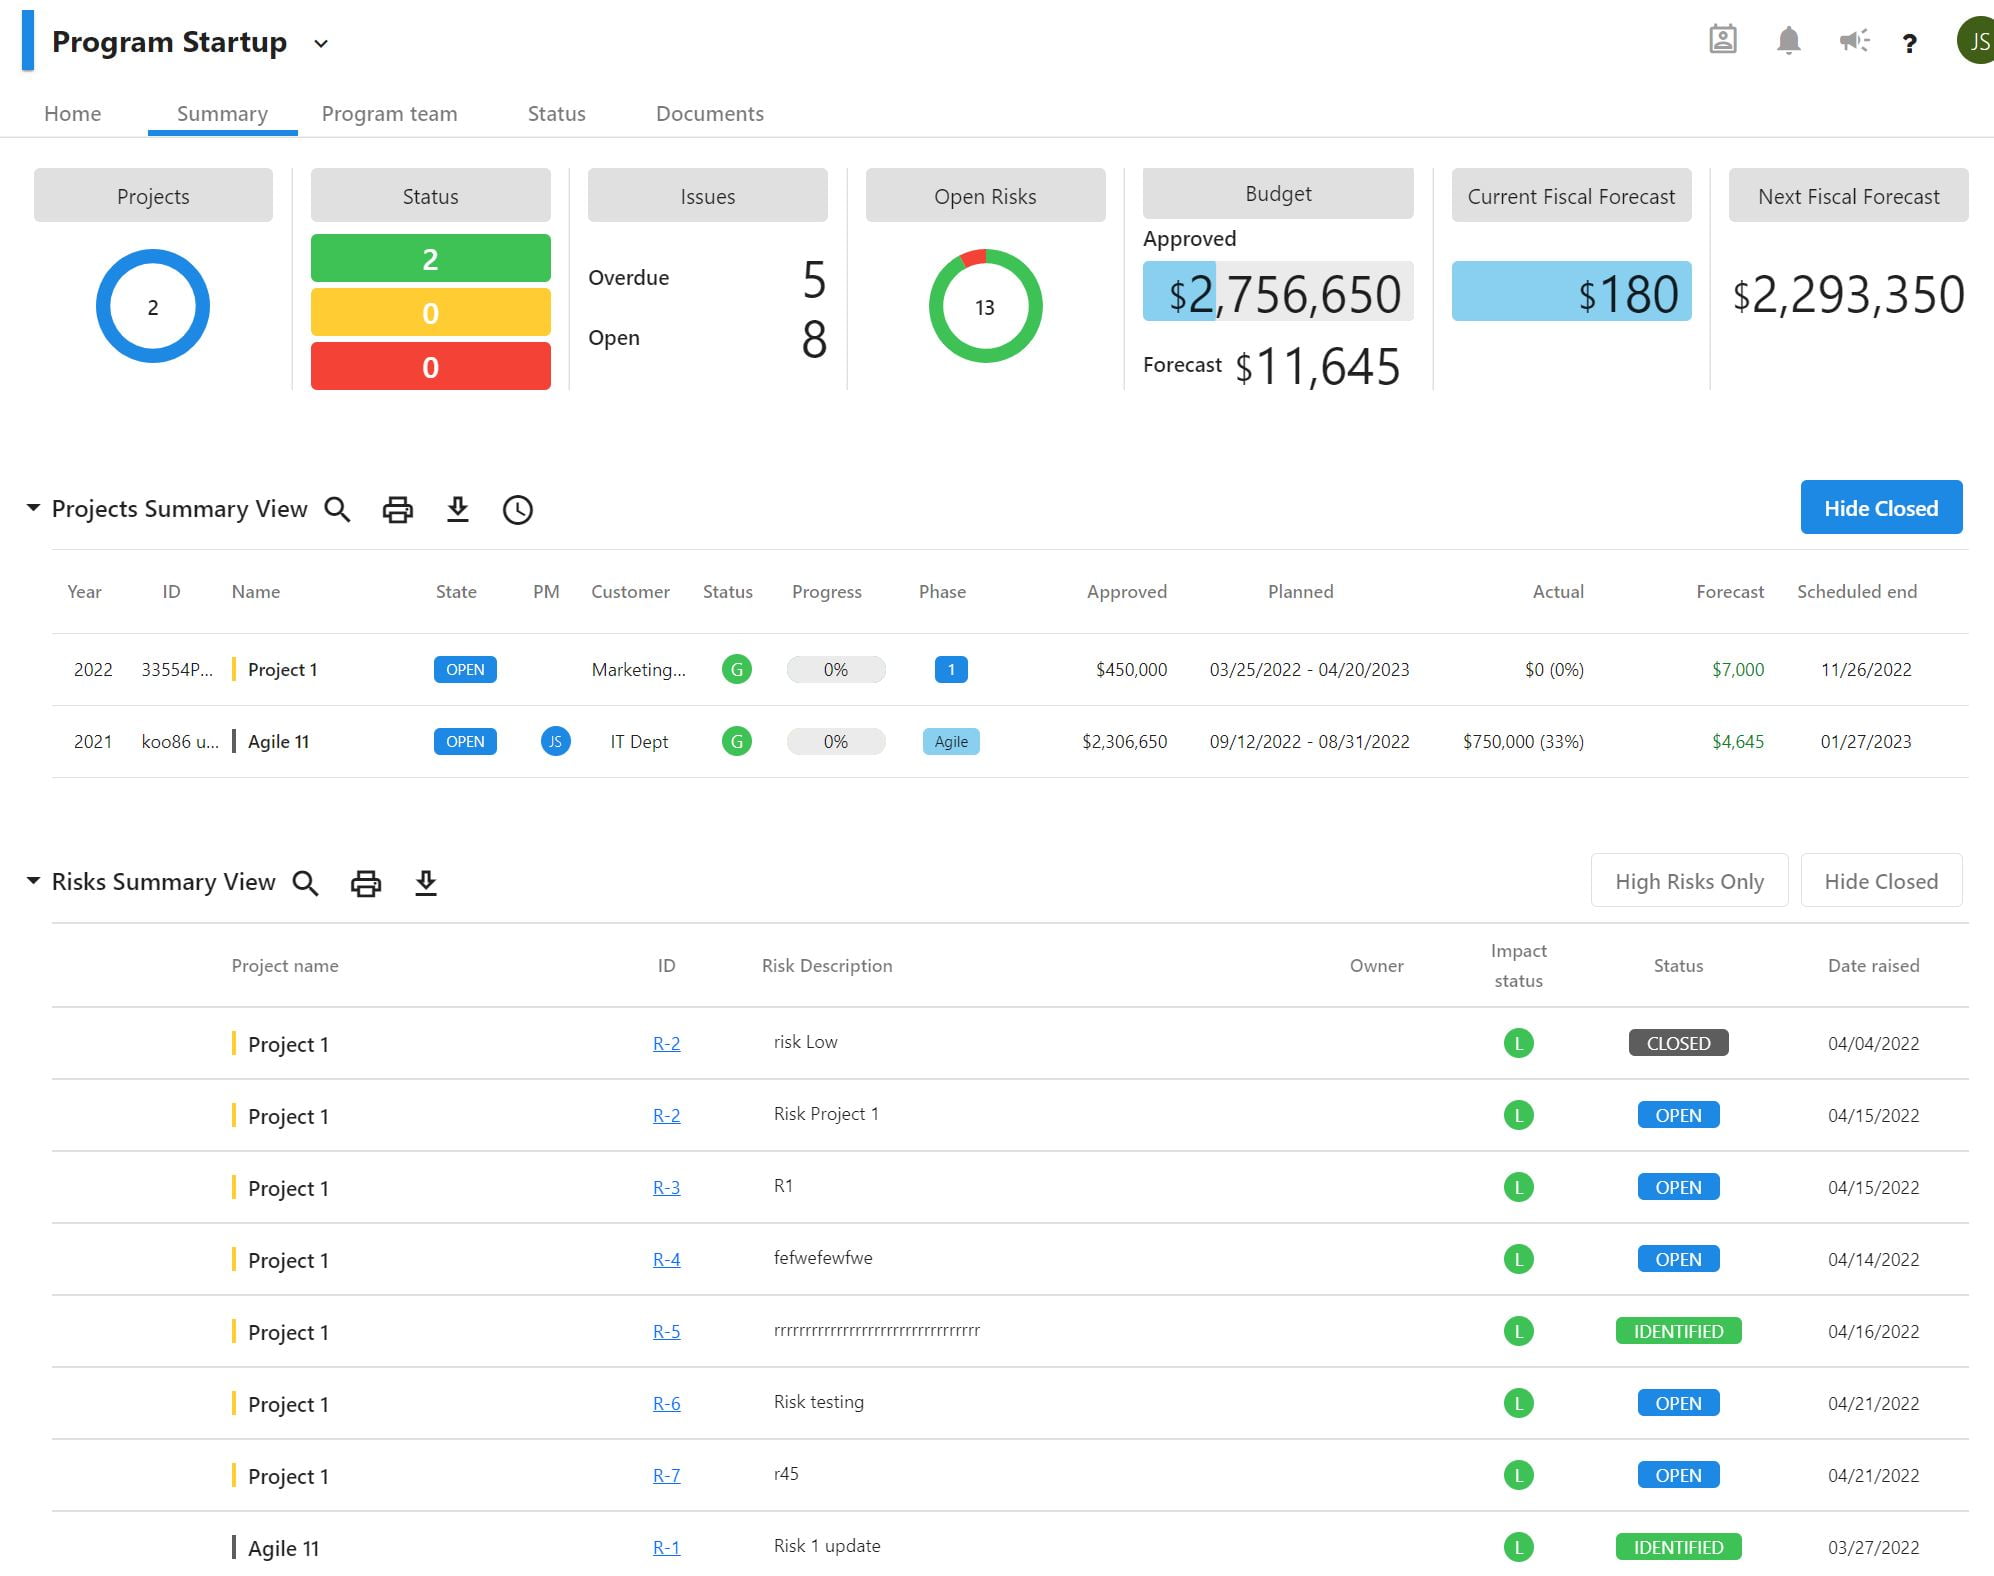Open the notifications bell
The height and width of the screenshot is (1576, 1994).
click(x=1789, y=41)
